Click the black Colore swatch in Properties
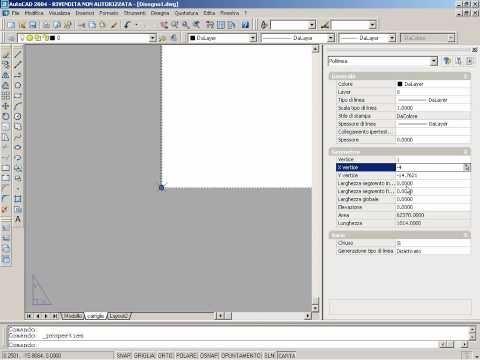Viewport: 480px width, 360px height. coord(400,84)
